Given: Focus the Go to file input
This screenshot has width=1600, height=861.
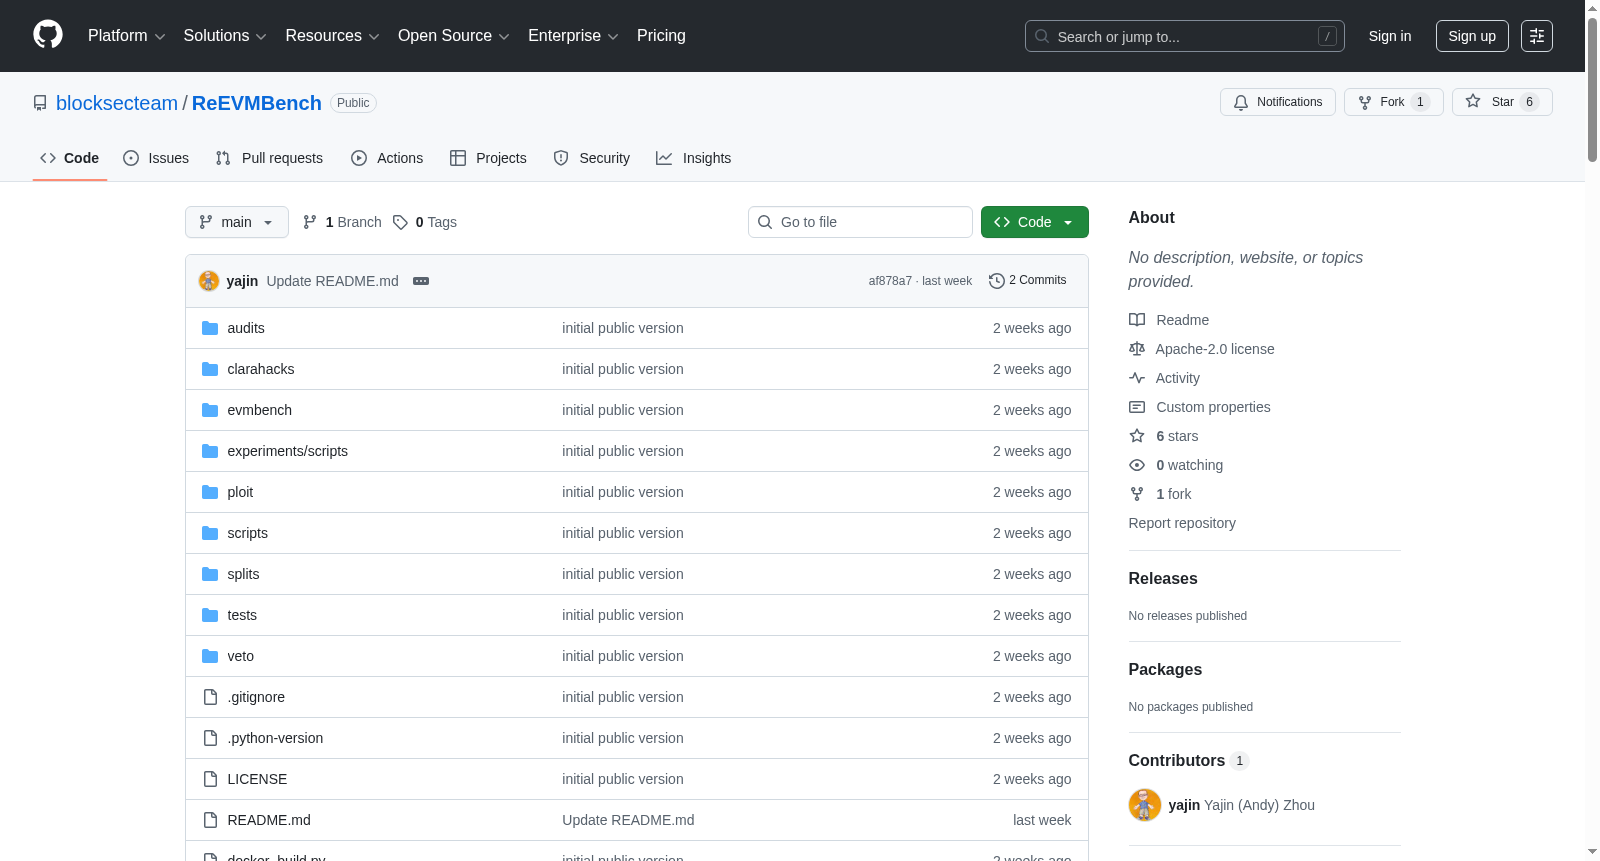Looking at the screenshot, I should pos(860,222).
